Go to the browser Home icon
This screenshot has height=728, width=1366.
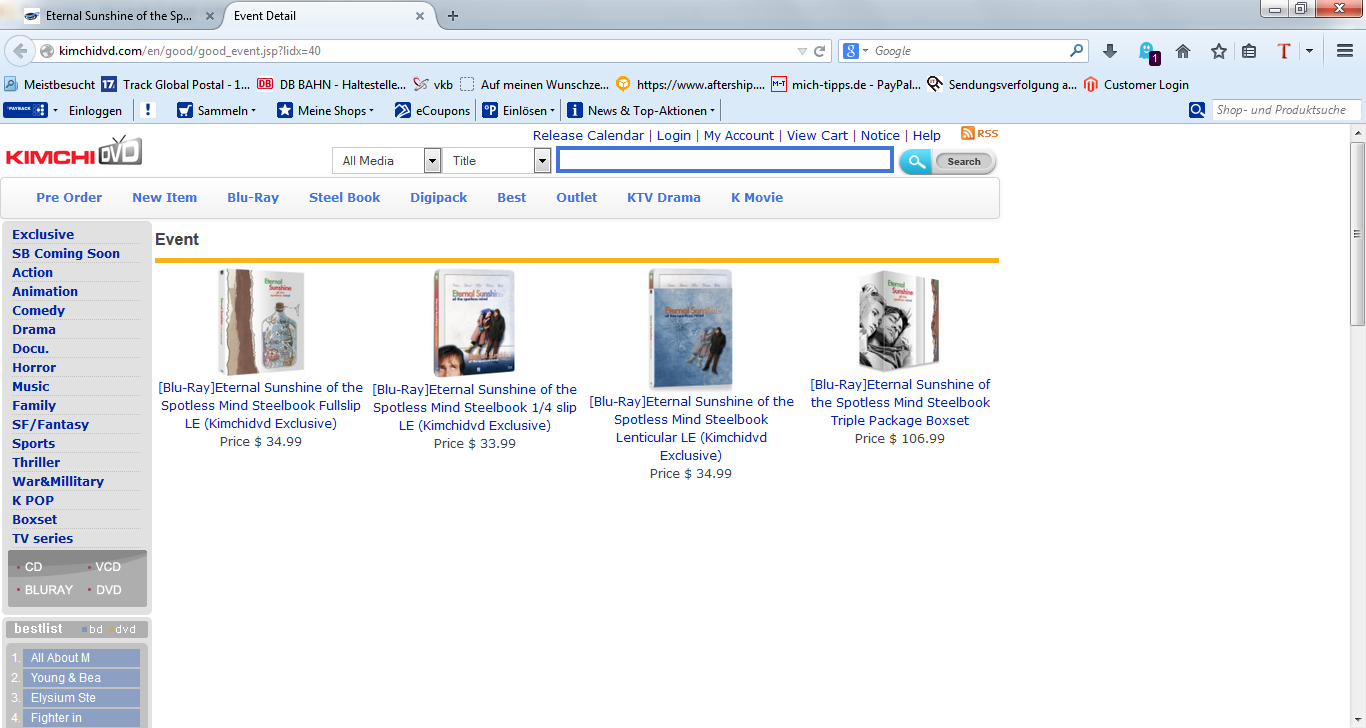coord(1183,51)
